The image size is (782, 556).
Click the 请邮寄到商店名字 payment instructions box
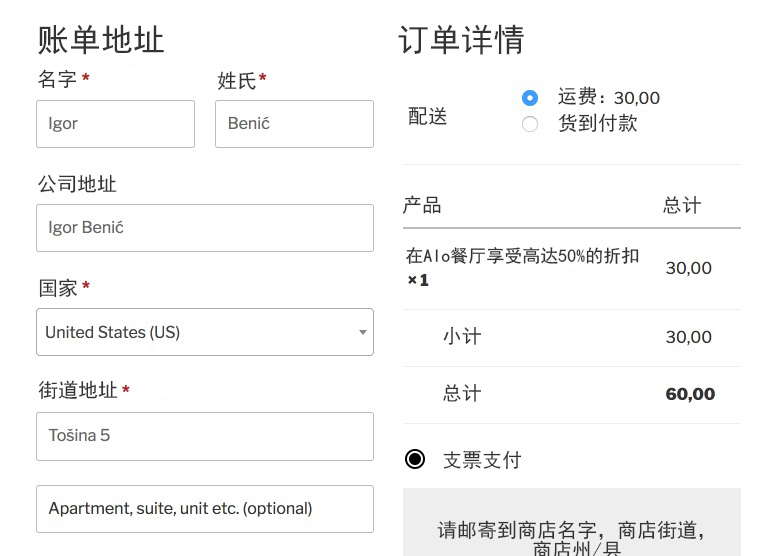click(x=571, y=530)
